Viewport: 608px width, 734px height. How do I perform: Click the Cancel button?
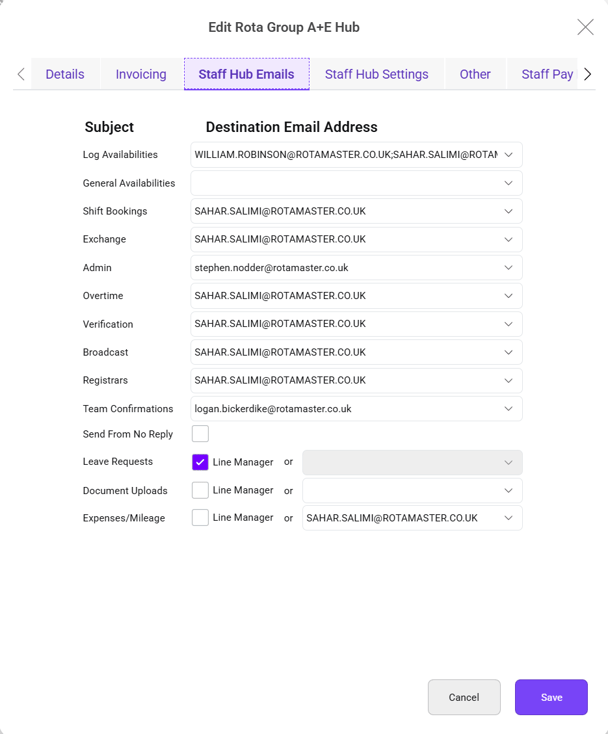[x=464, y=697]
